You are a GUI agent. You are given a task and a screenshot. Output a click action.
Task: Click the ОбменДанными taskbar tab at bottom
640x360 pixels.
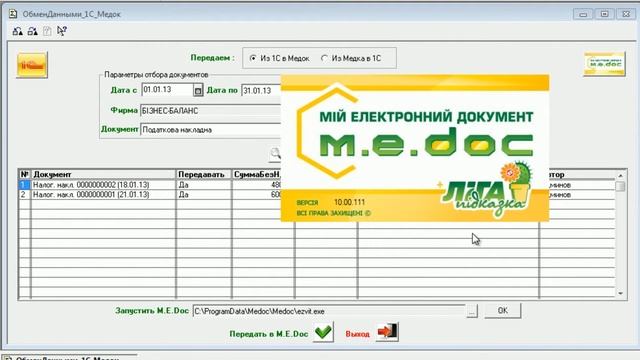click(69, 358)
